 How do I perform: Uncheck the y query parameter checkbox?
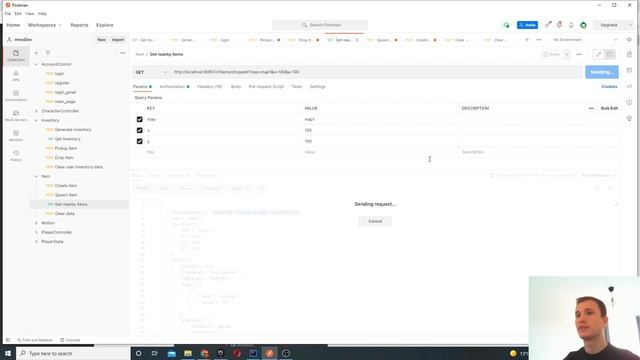(140, 141)
